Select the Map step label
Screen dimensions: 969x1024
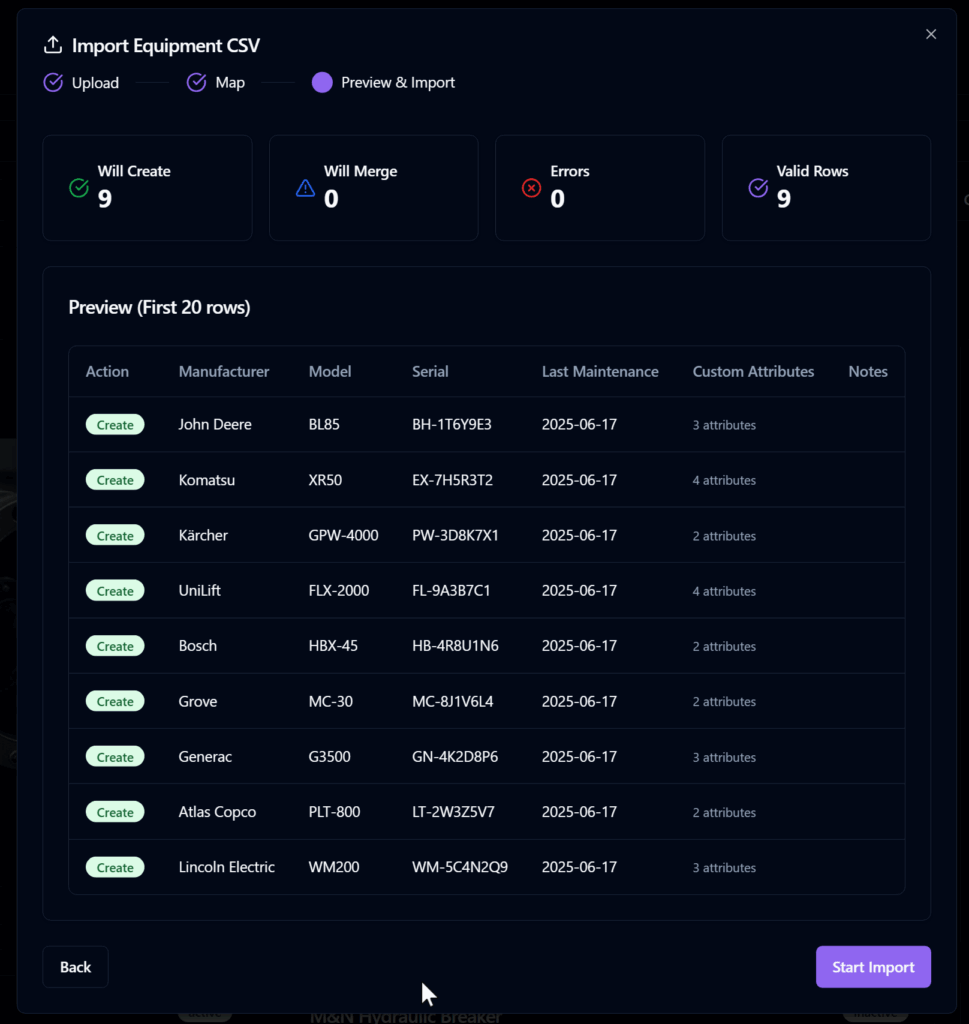(230, 83)
